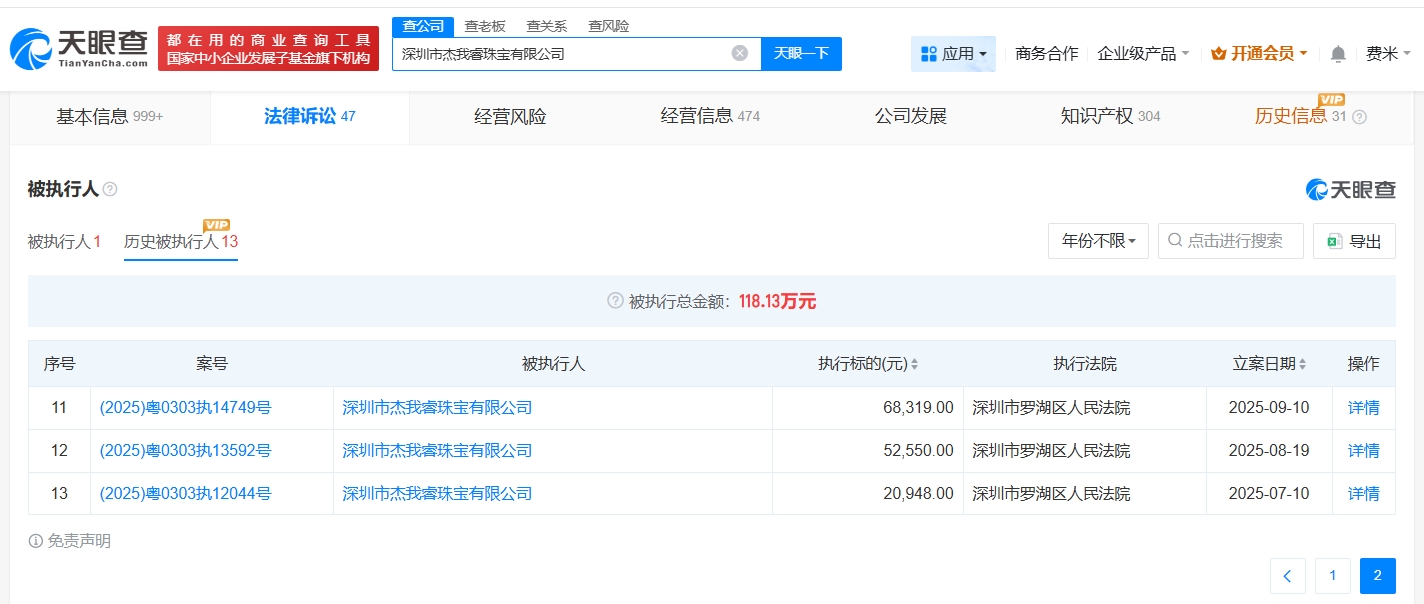Click the red promotional banner image
Image resolution: width=1424 pixels, height=604 pixels.
pos(269,48)
